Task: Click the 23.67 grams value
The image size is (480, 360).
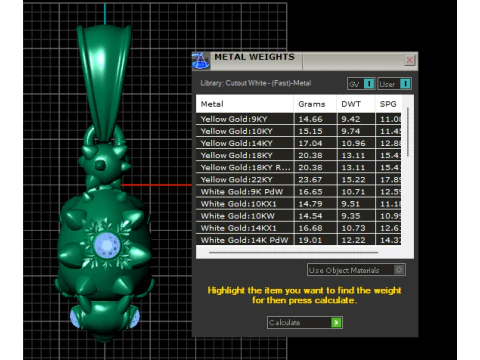Action: click(310, 180)
